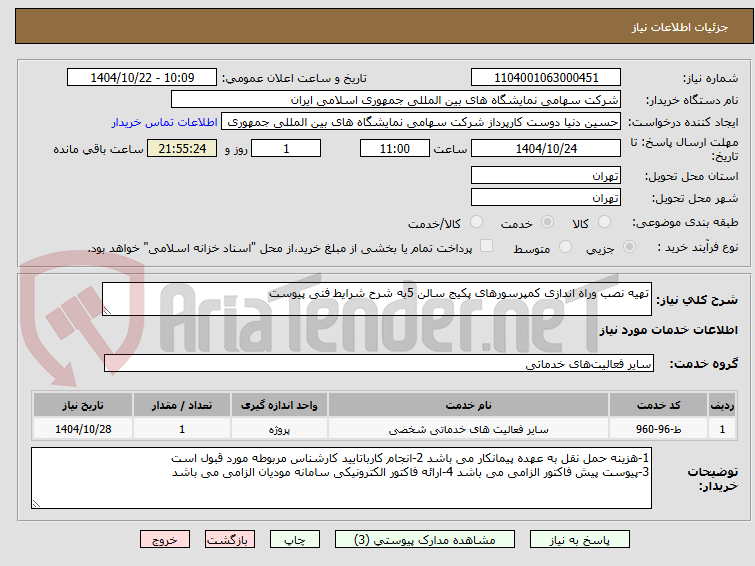Viewport: 755px width, 566px height.
Task: Select the خدمت radio button
Action: (547, 222)
